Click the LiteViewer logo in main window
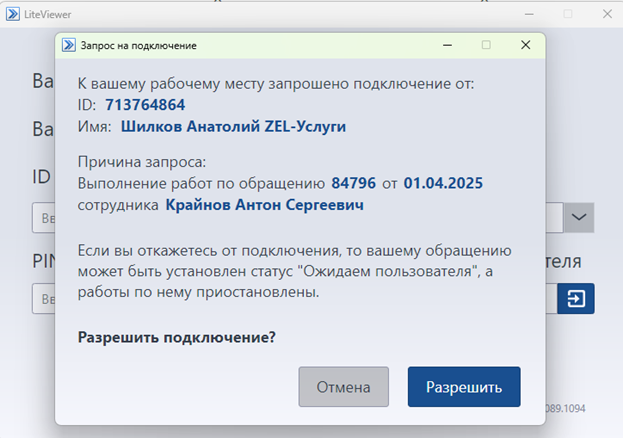The width and height of the screenshot is (623, 438). click(x=12, y=14)
